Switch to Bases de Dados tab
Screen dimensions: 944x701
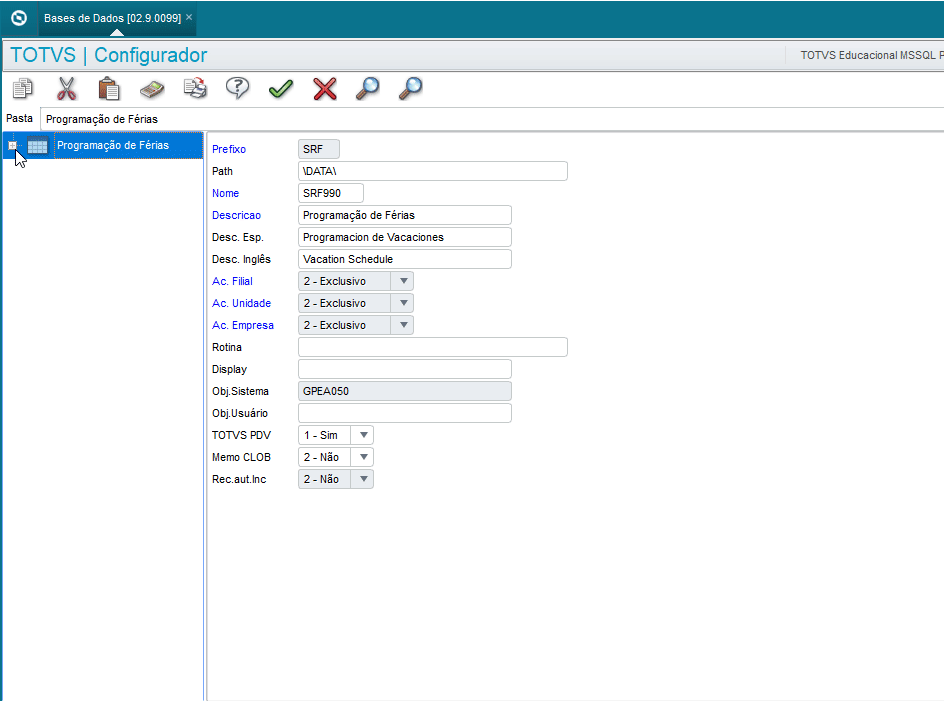tap(112, 18)
